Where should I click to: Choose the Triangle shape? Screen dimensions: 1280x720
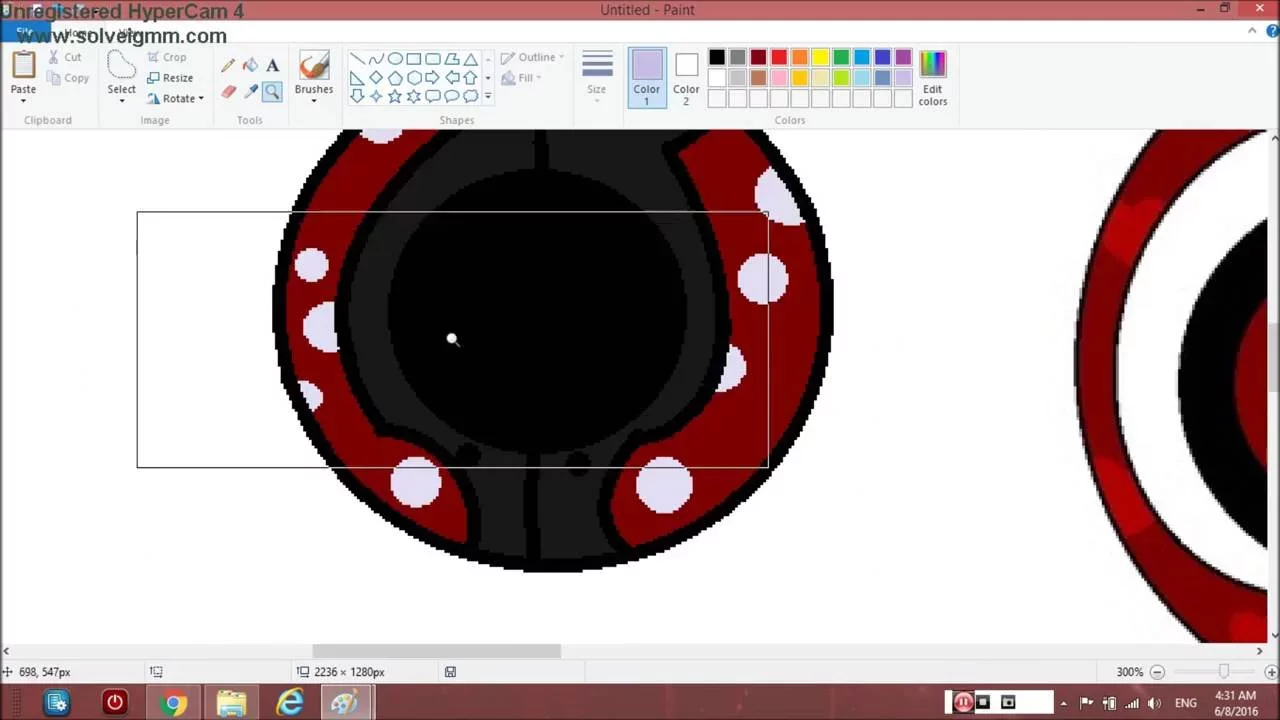pos(471,59)
